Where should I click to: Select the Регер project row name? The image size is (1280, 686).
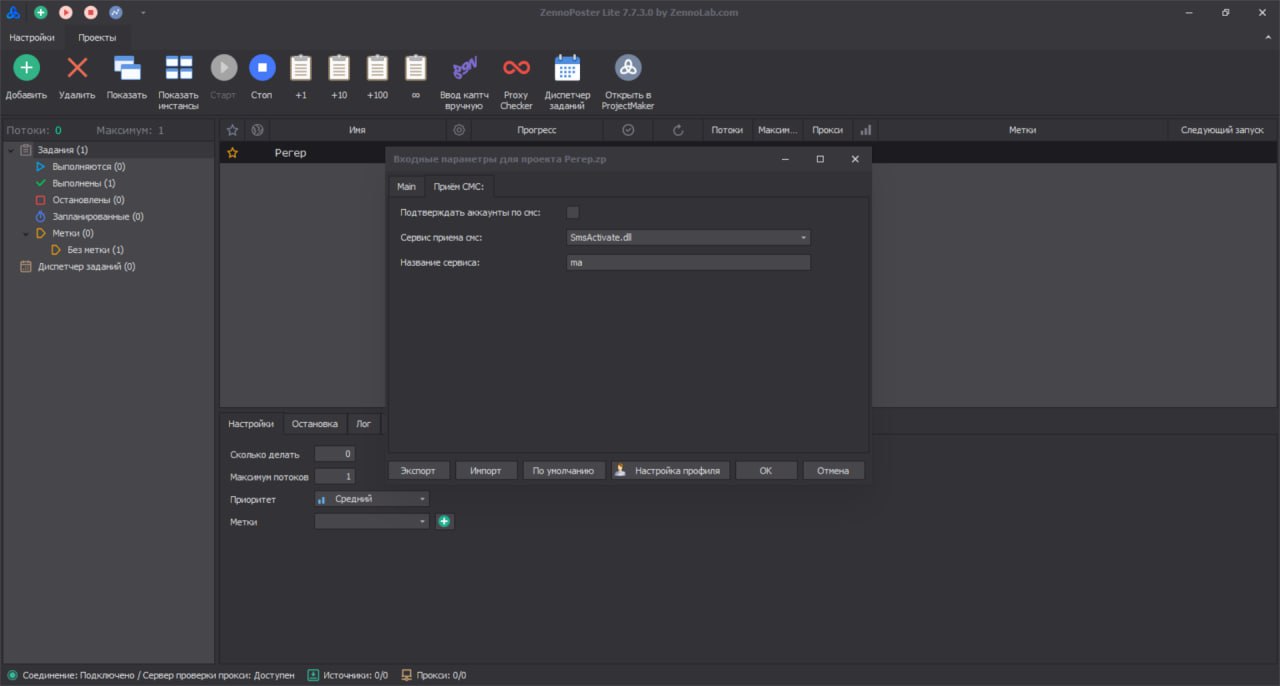pos(290,153)
